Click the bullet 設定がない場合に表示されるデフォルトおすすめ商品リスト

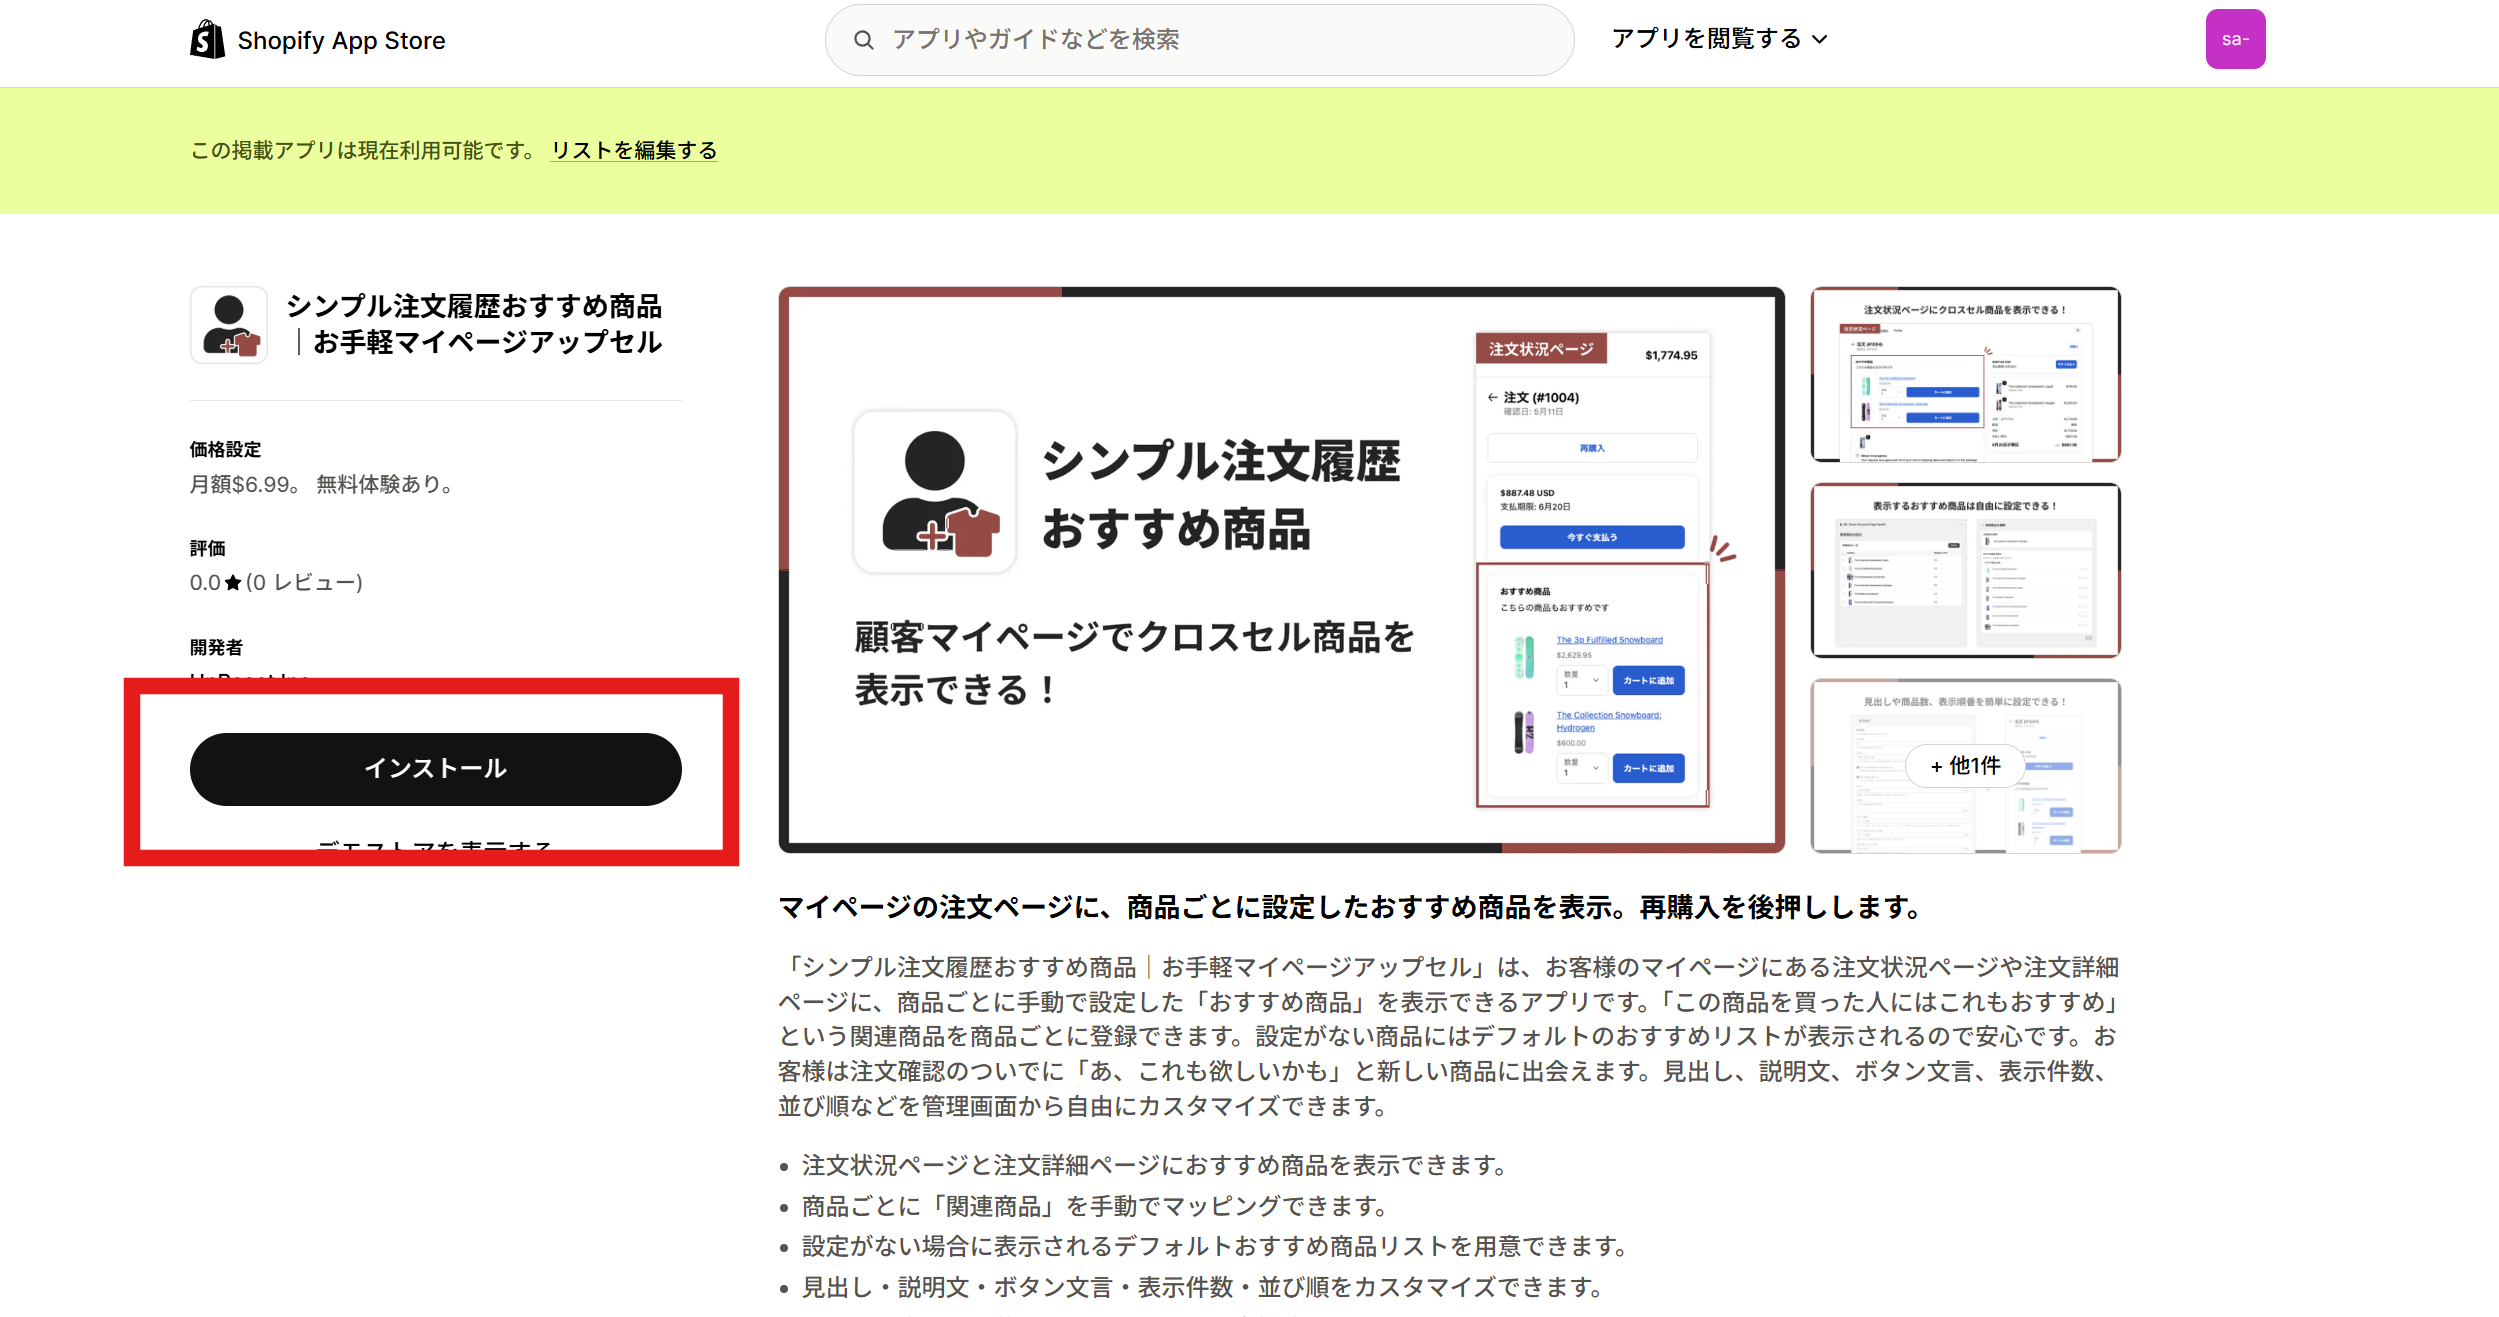1215,1247
